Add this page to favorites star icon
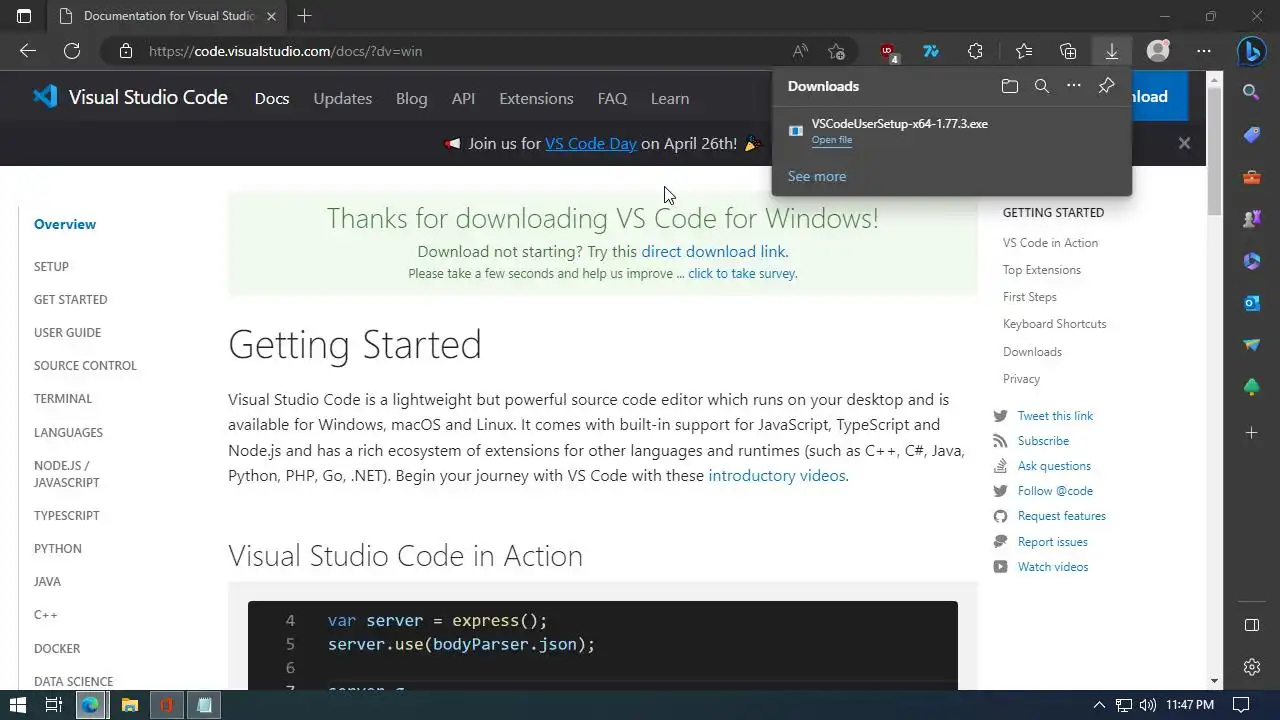1280x720 pixels. point(837,51)
